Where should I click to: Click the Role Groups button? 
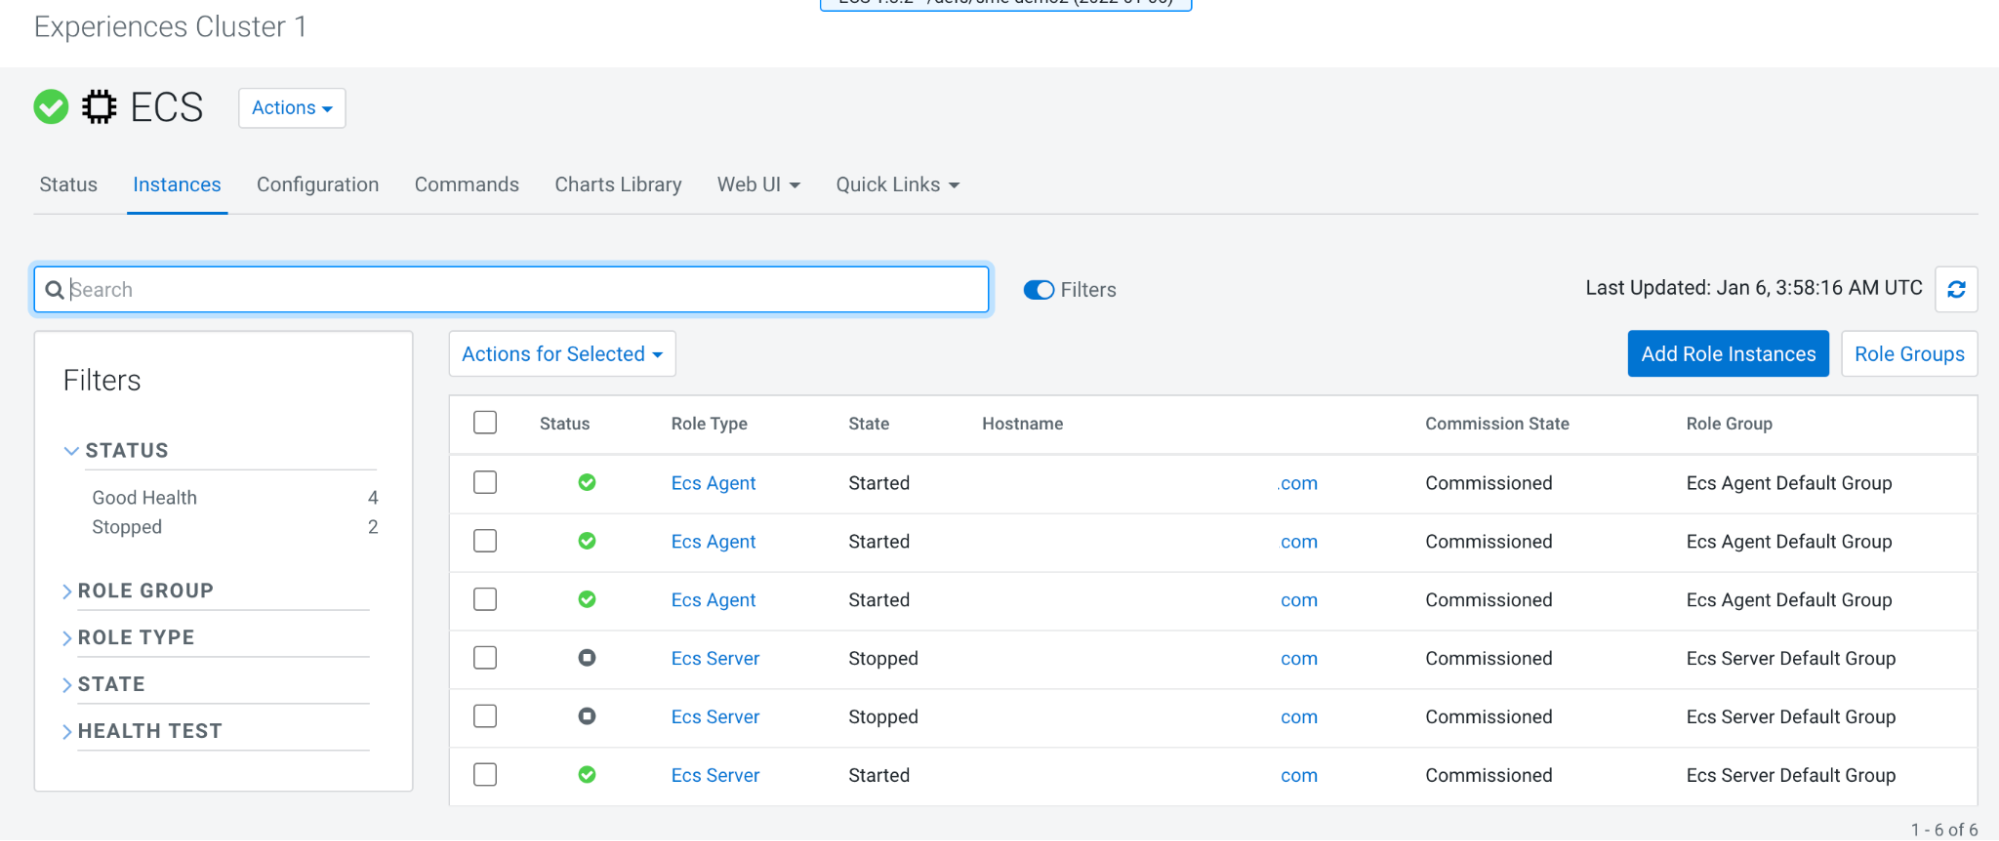tap(1908, 354)
